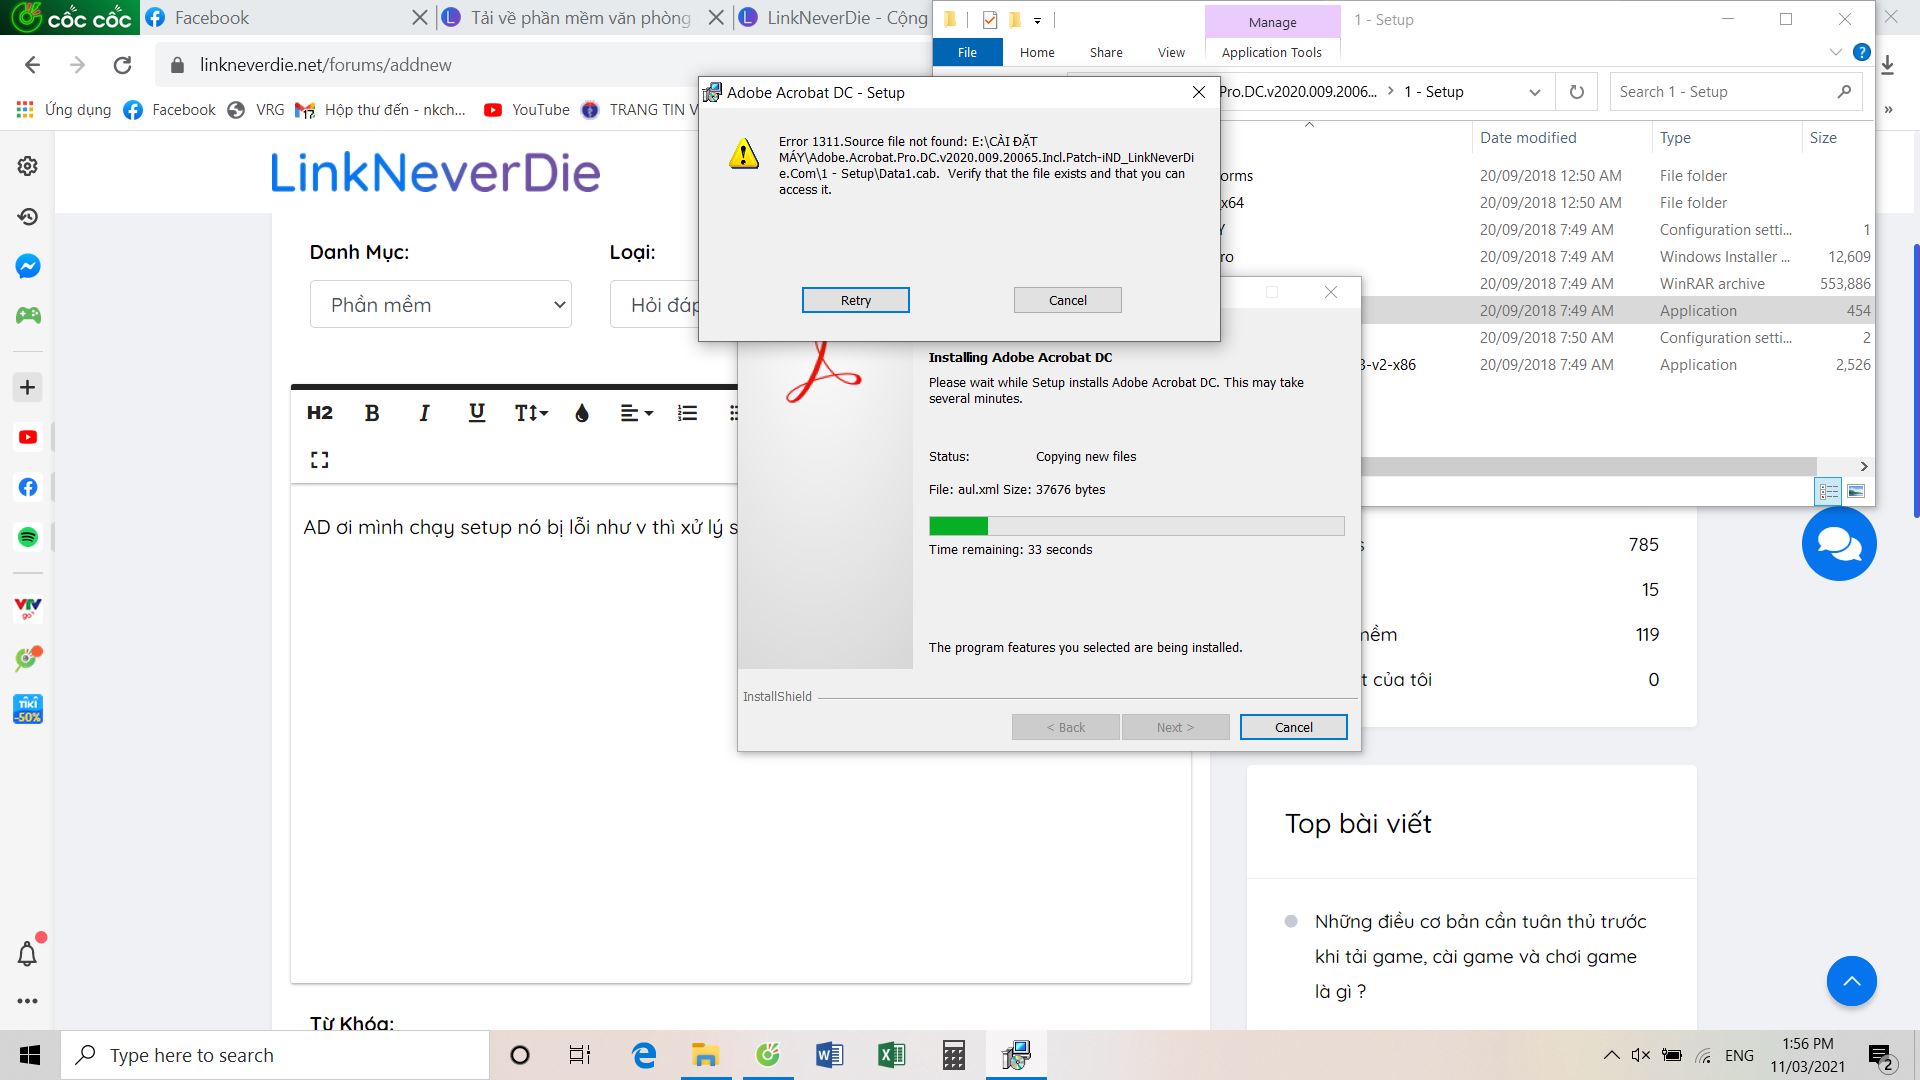
Task: Launch Excel from the taskbar
Action: (x=891, y=1054)
